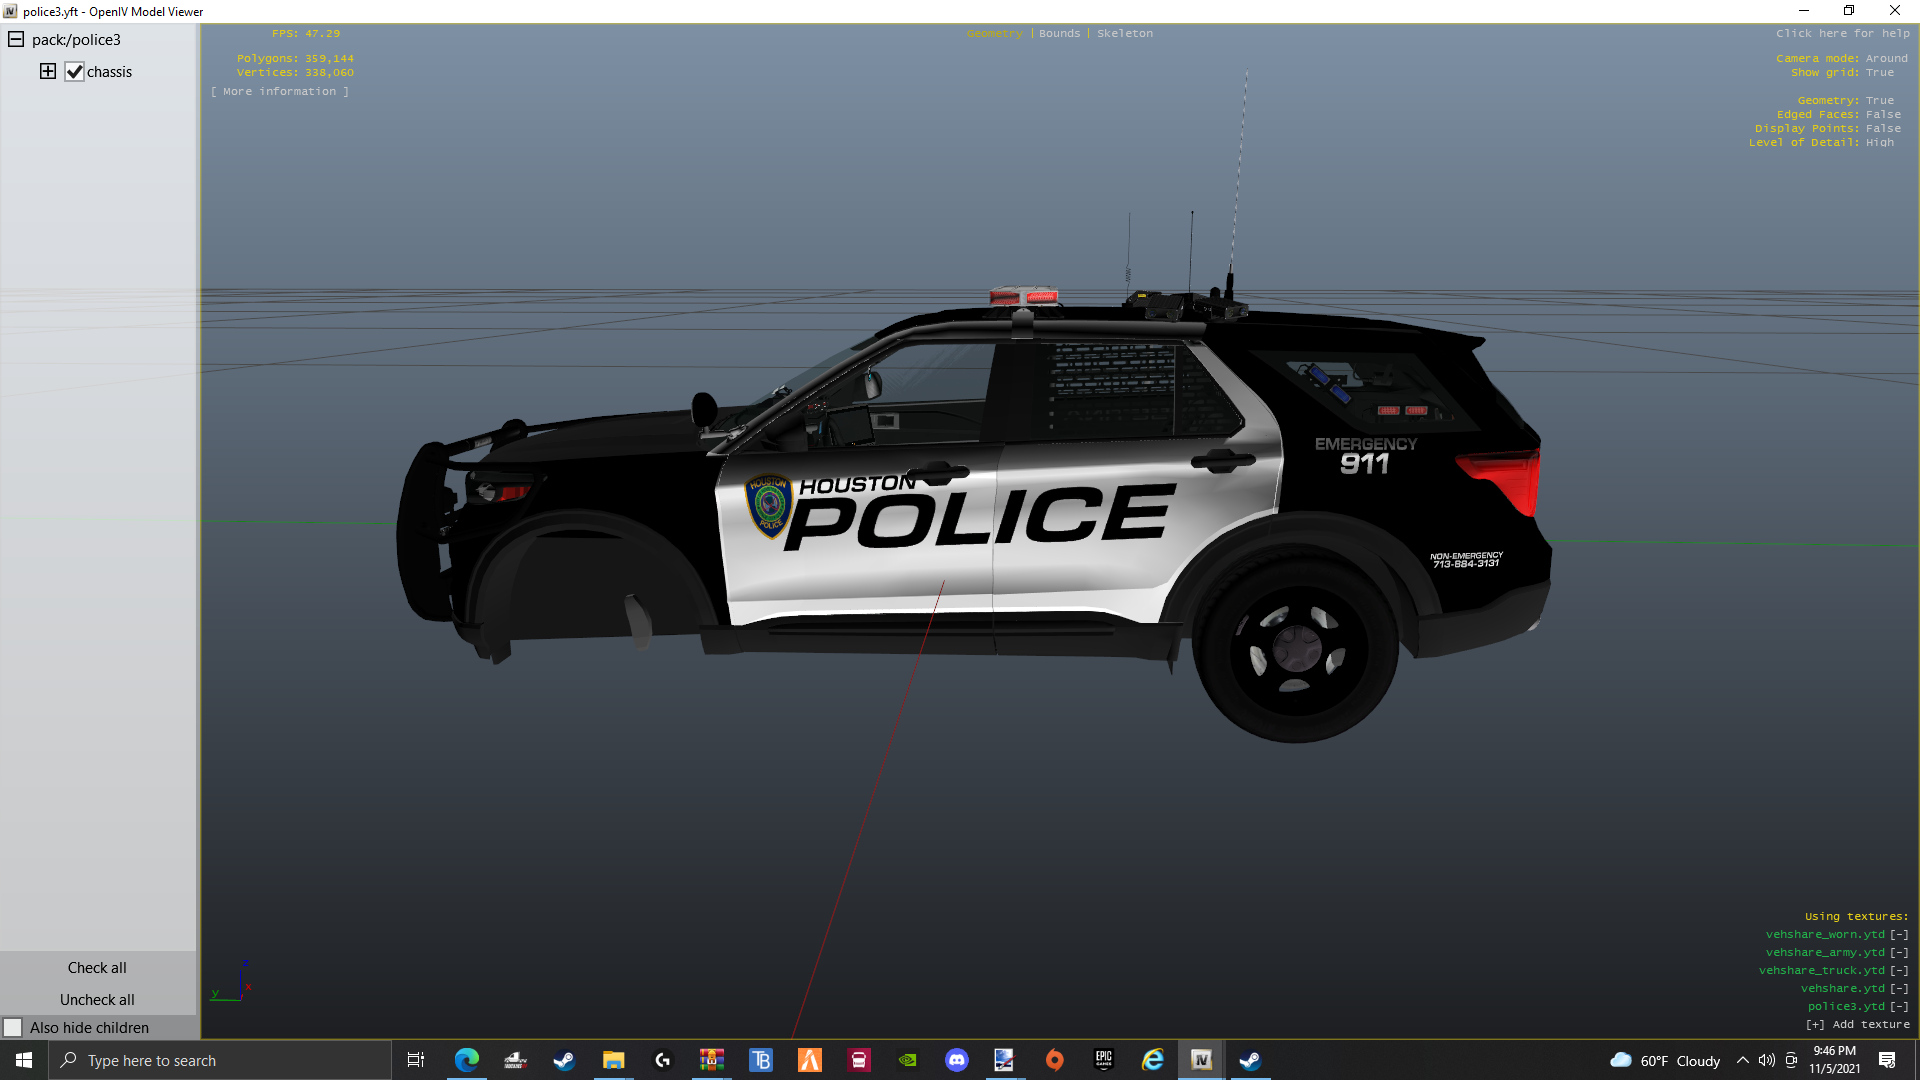
Task: Click [+] Add texture
Action: 1857,1024
